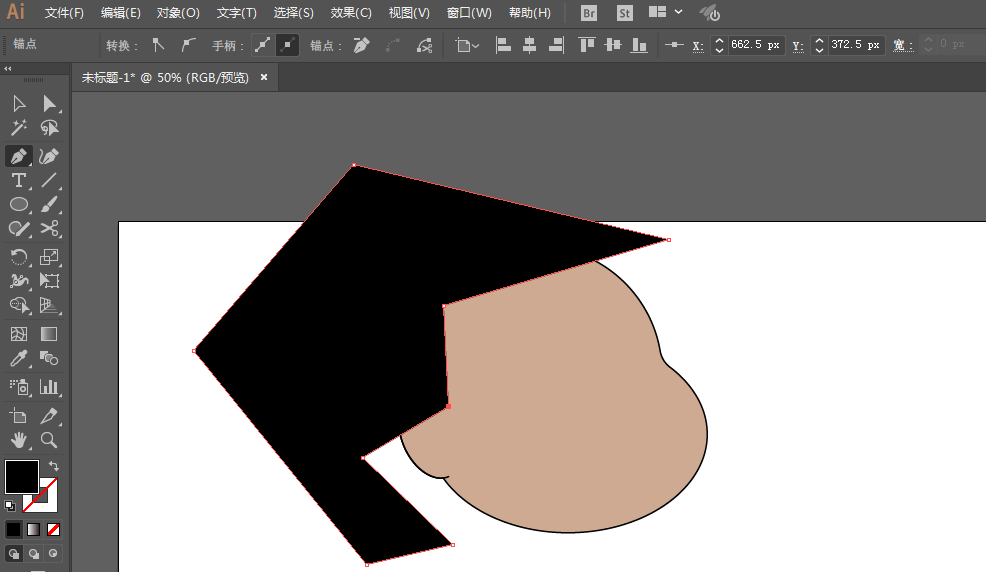Switch paint mode to Gradient
986x572 pixels.
pos(34,529)
